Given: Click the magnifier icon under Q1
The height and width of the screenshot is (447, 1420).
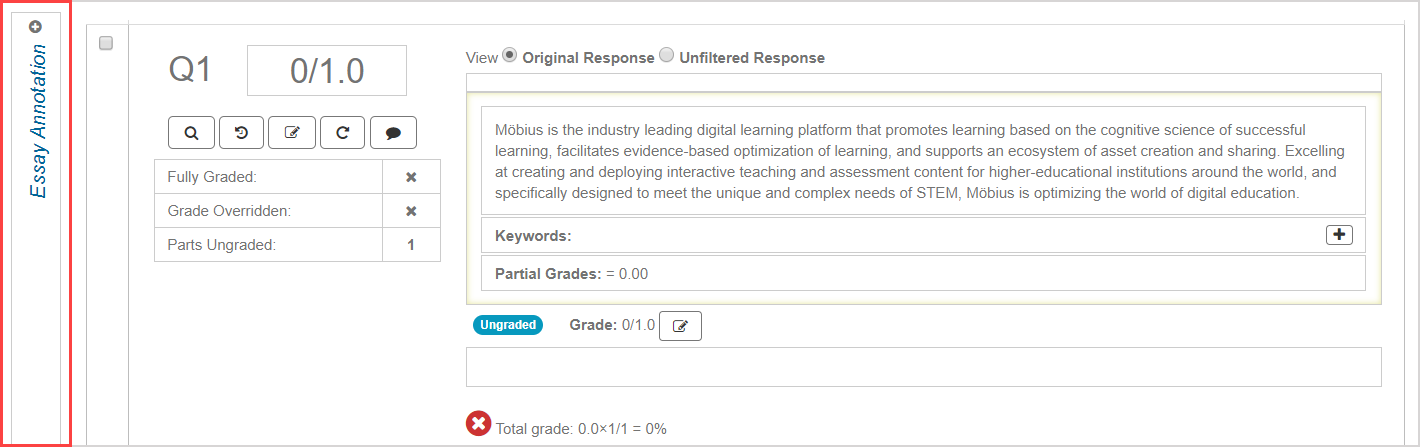Looking at the screenshot, I should 192,132.
